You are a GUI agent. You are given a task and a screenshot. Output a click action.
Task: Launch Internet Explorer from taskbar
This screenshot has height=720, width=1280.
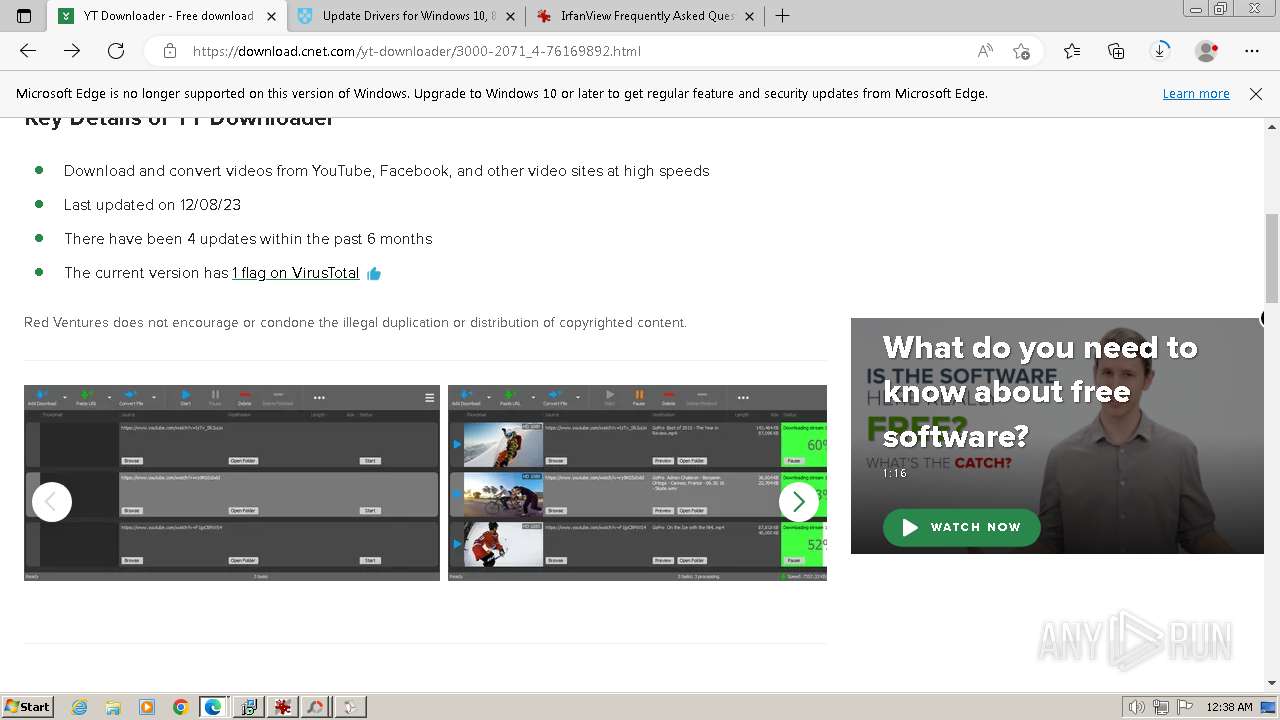(80, 707)
